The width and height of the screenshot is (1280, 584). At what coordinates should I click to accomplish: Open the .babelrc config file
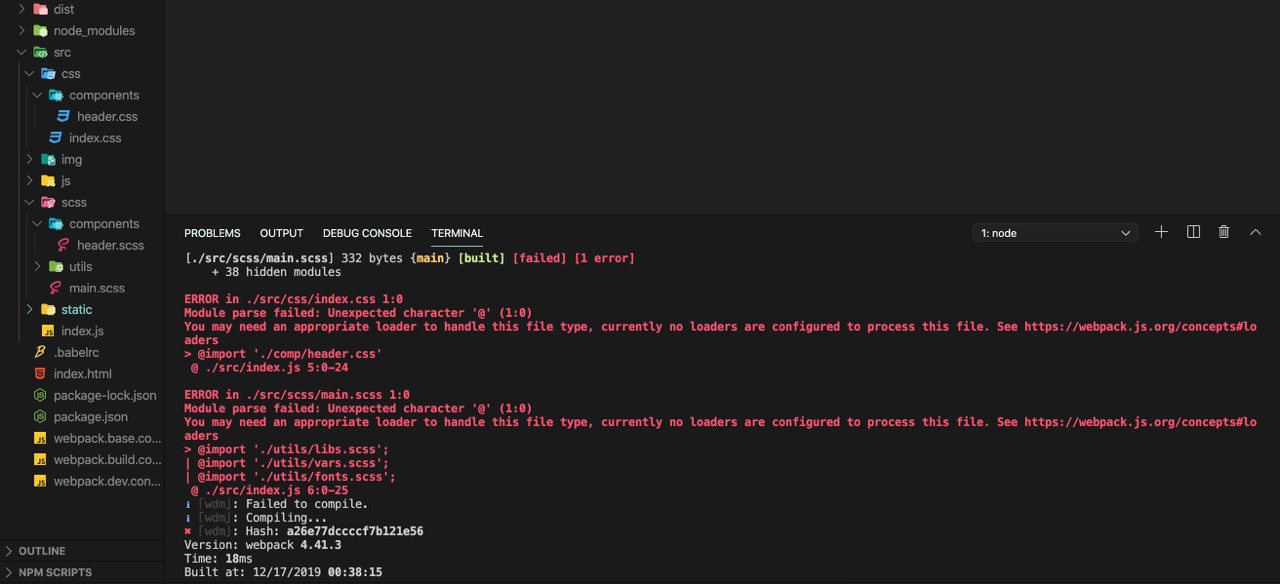point(76,352)
